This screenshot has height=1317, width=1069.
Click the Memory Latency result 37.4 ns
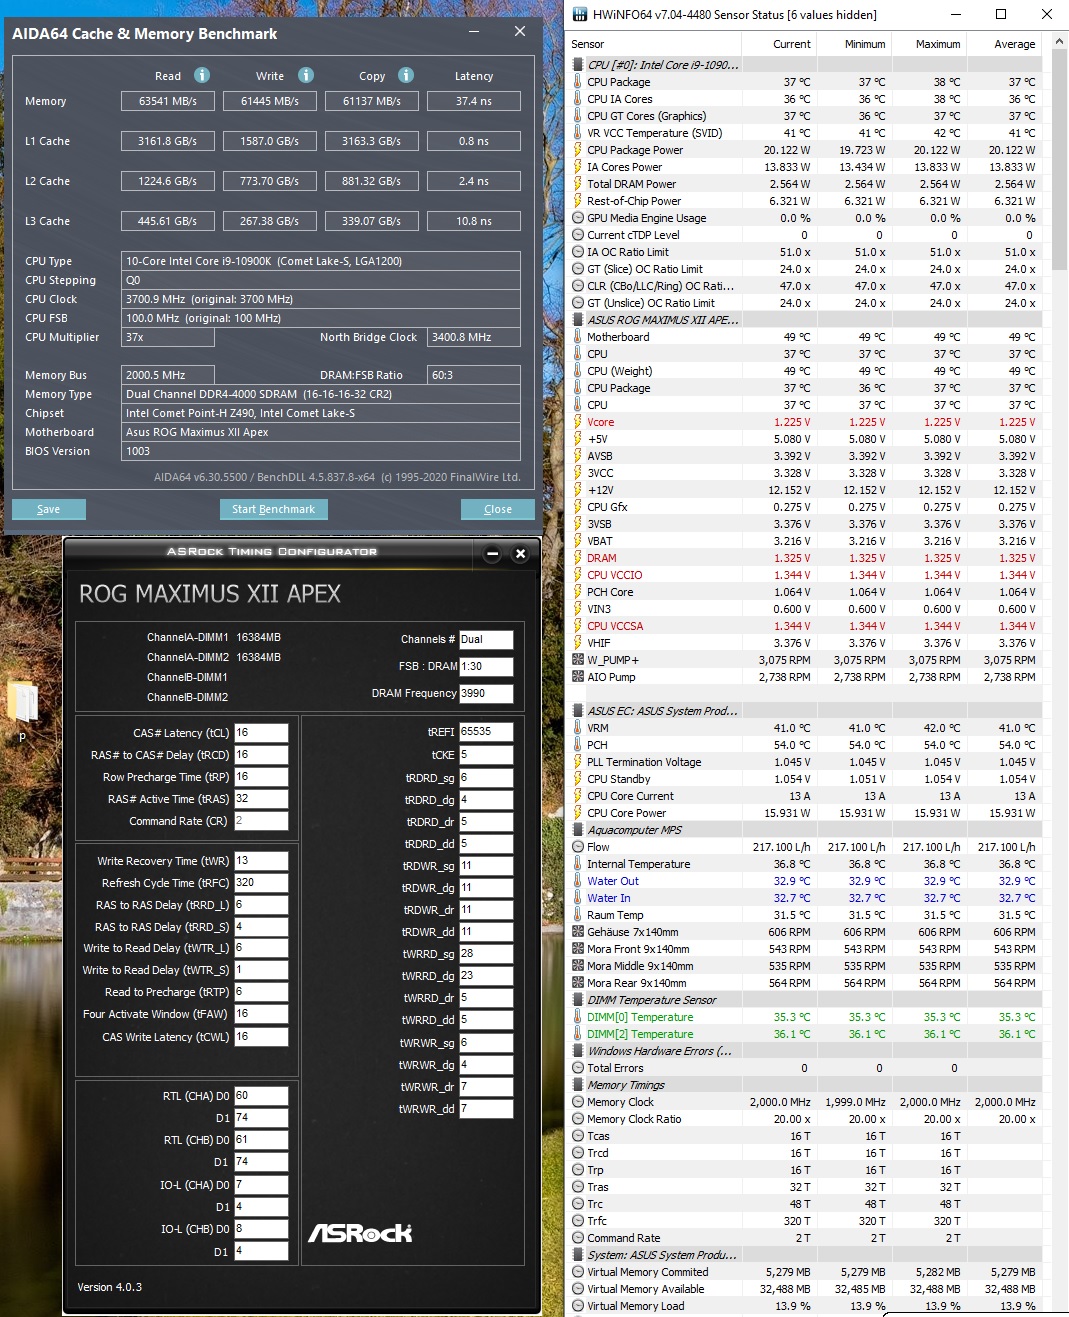473,101
